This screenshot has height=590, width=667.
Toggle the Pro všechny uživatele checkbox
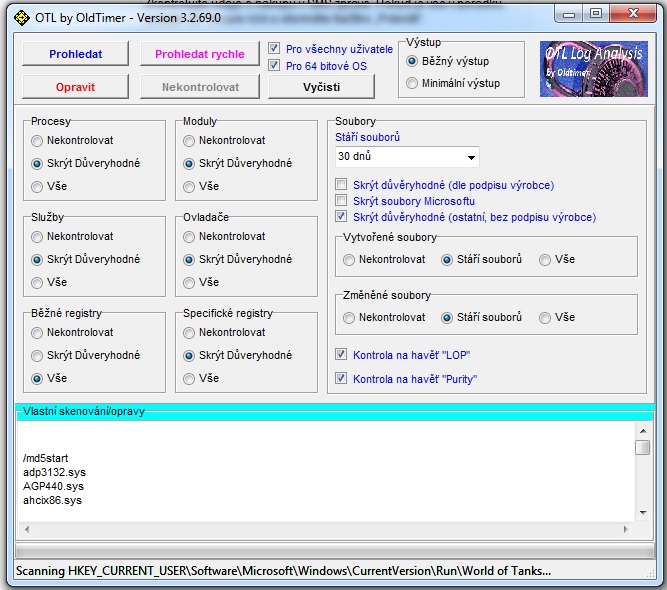(x=275, y=48)
